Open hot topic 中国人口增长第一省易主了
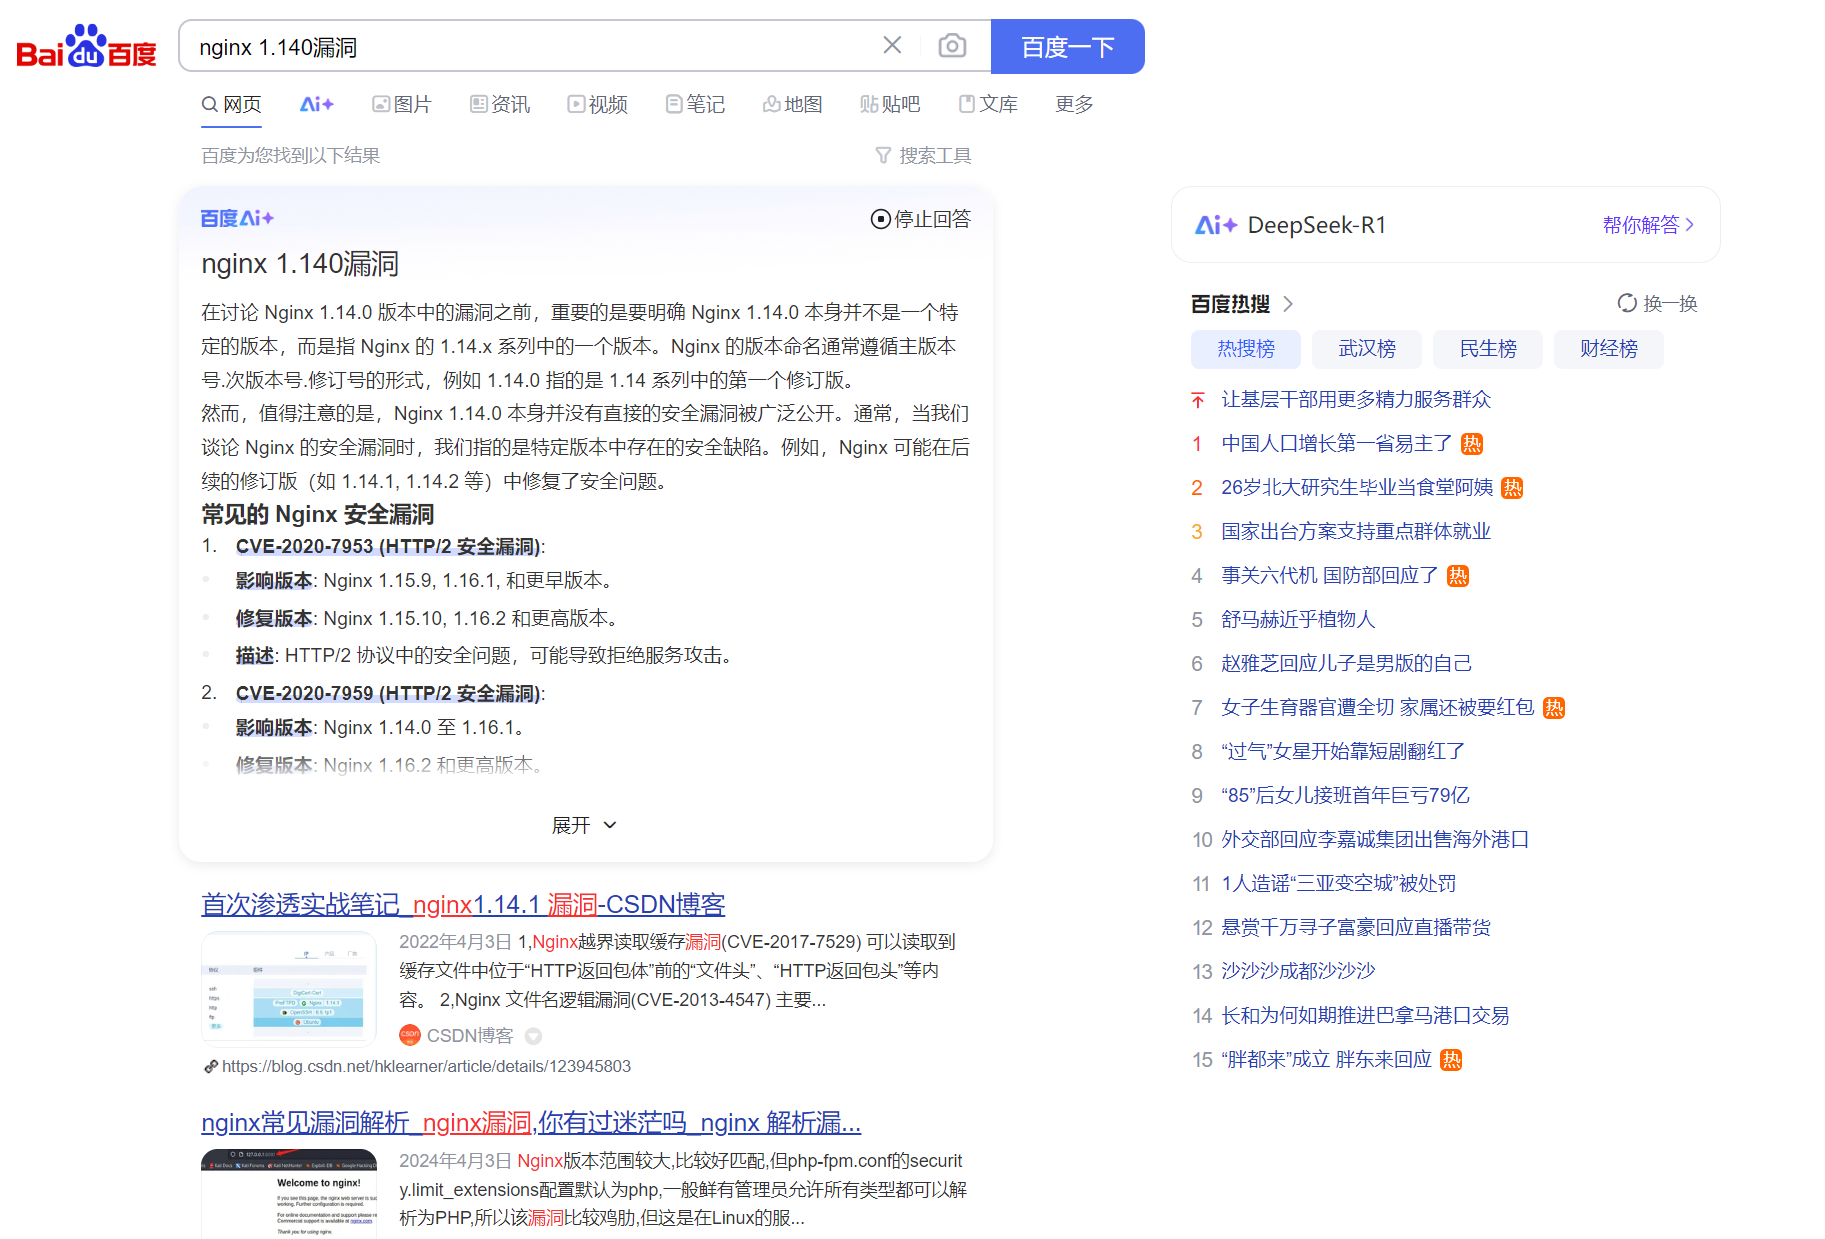Viewport: 1825px width, 1239px height. point(1337,443)
